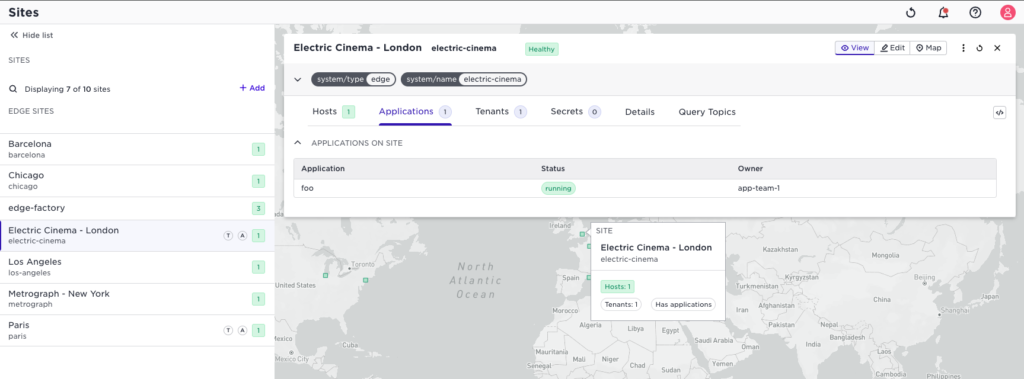Click the T badge on Electric Cinema row
The height and width of the screenshot is (379, 1024).
pyautogui.click(x=229, y=236)
